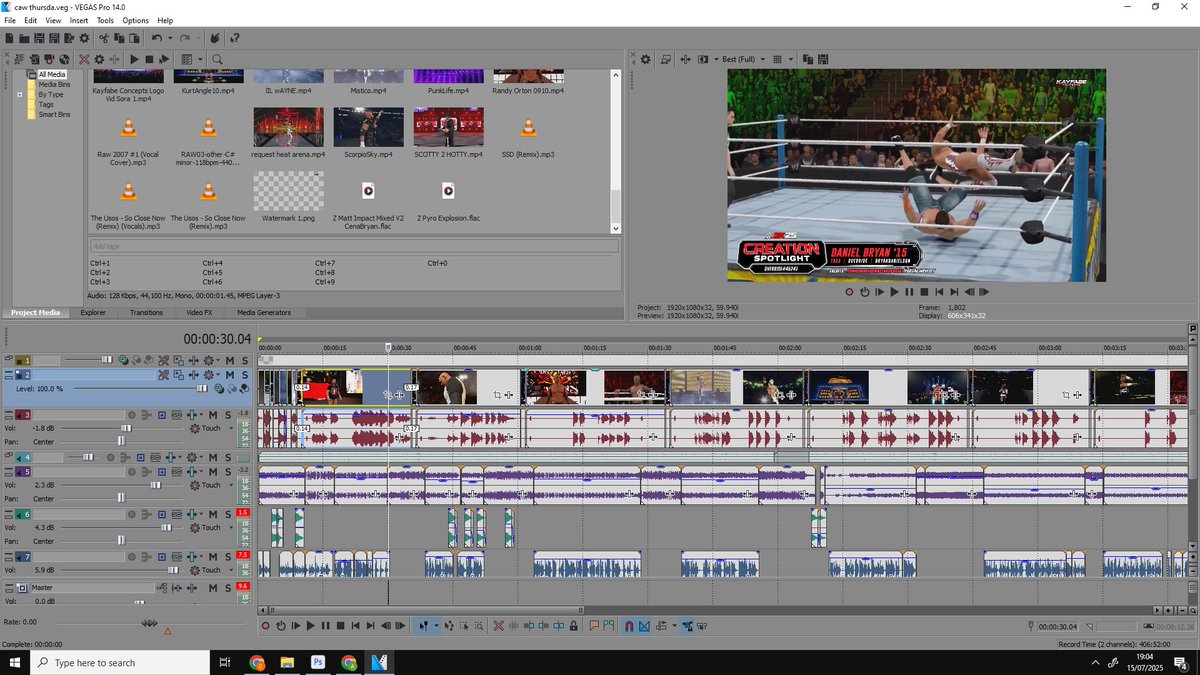Switch to the Video FX tab

200,312
